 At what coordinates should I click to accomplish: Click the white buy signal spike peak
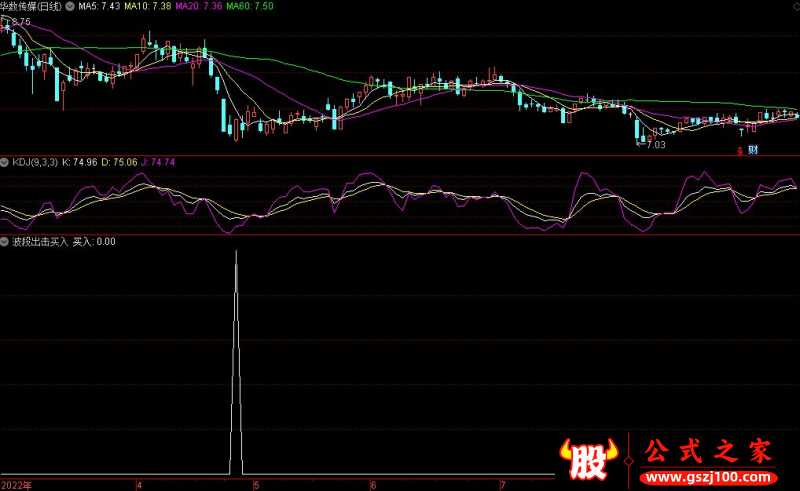[236, 252]
